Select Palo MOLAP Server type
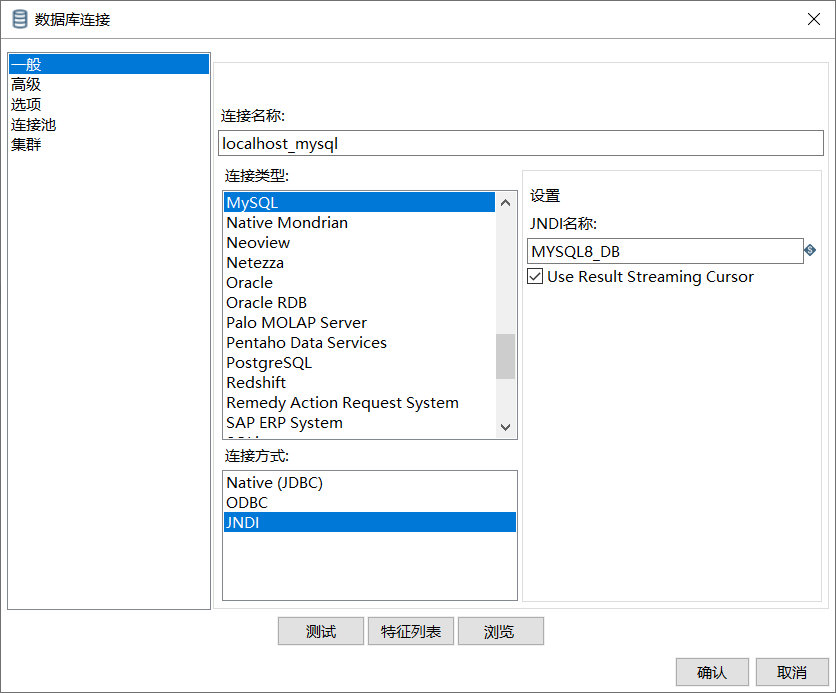 pos(359,323)
